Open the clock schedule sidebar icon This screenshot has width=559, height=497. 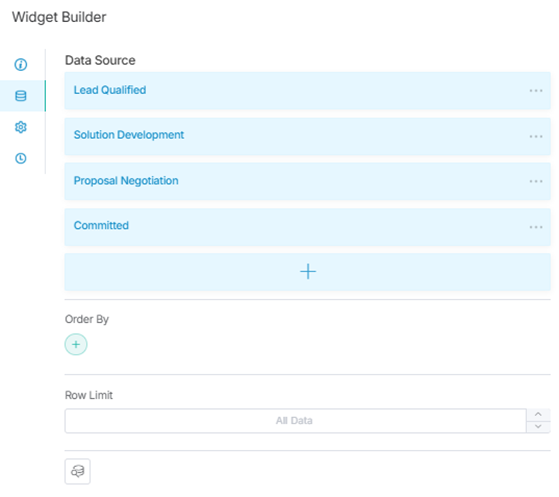click(x=21, y=158)
